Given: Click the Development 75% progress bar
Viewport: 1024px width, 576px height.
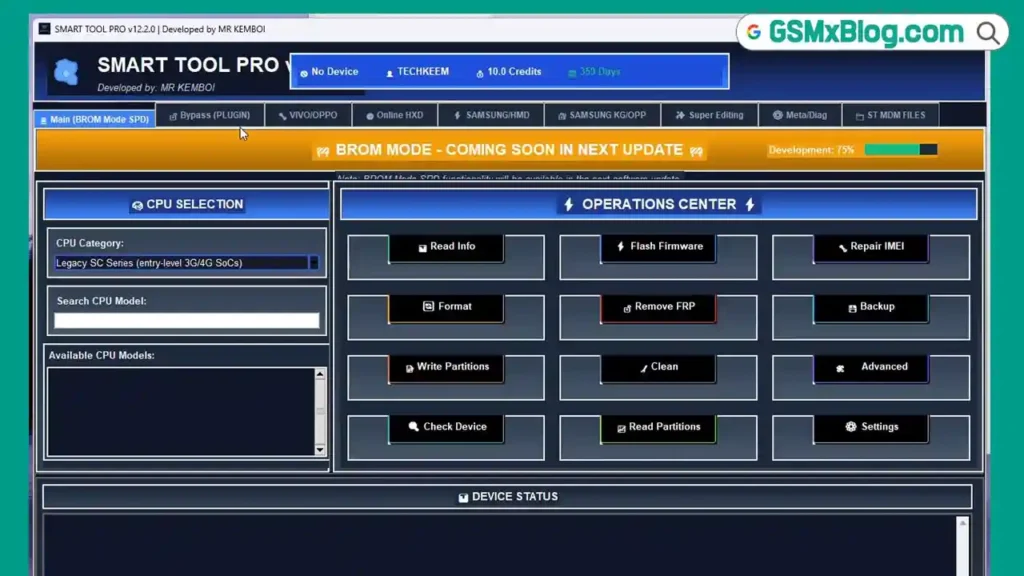Looking at the screenshot, I should [901, 150].
